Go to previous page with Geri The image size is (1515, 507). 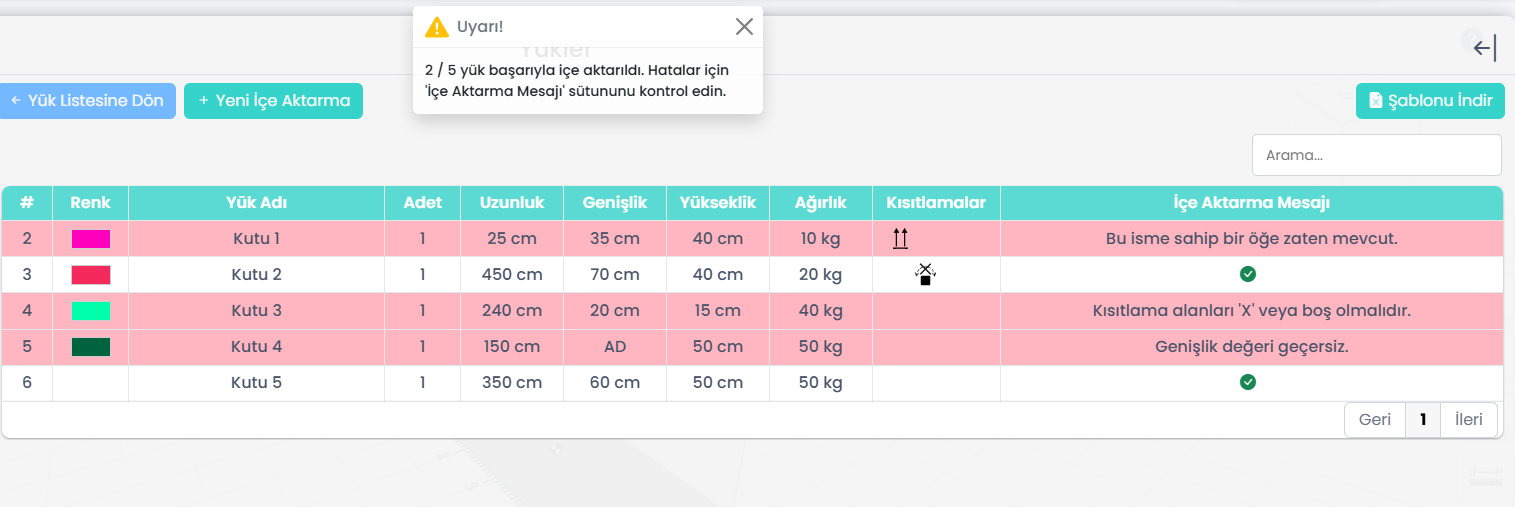tap(1374, 420)
